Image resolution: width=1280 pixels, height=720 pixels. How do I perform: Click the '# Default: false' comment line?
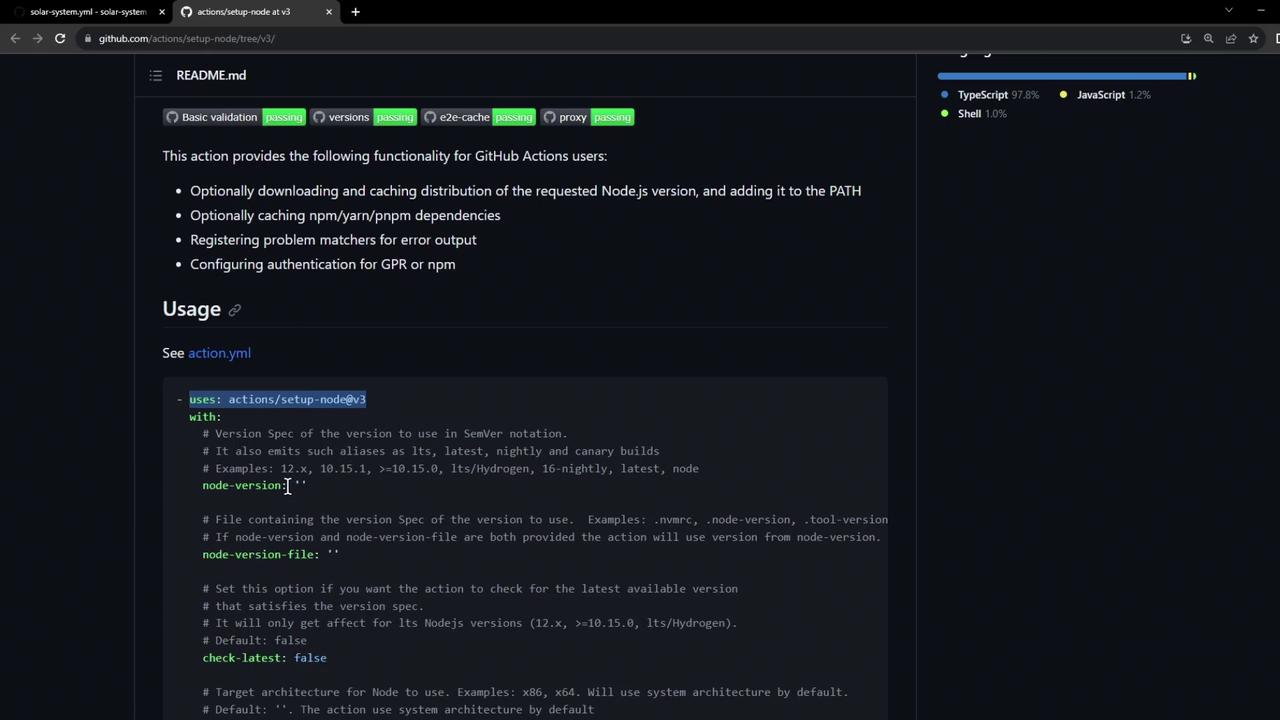tap(254, 641)
